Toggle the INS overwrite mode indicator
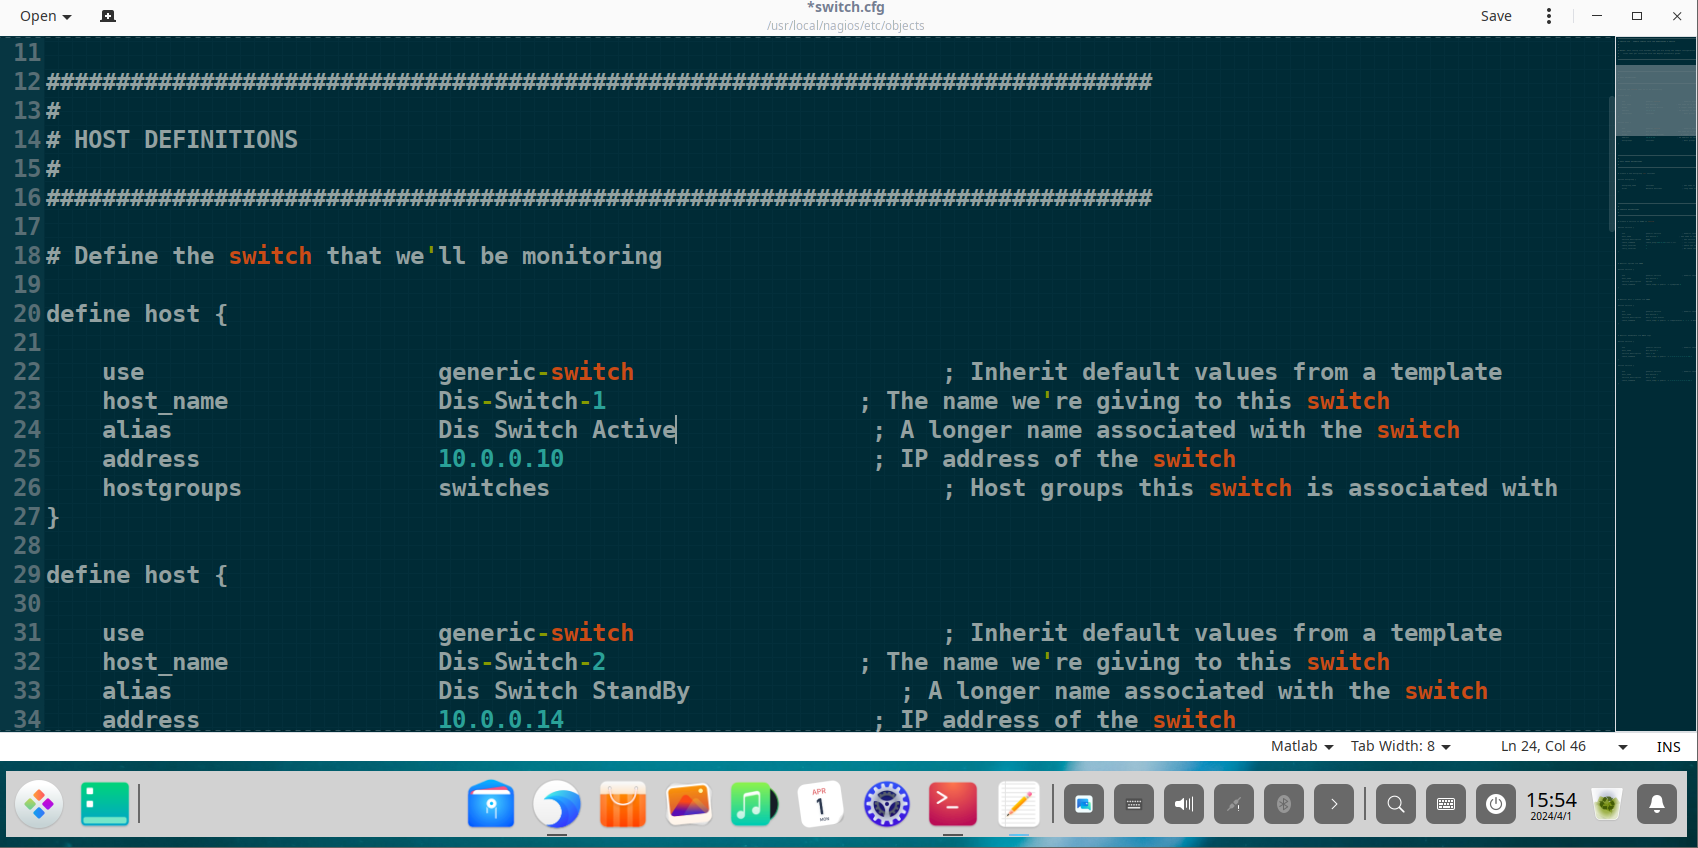Screen dimensions: 1698x848 pyautogui.click(x=1668, y=747)
